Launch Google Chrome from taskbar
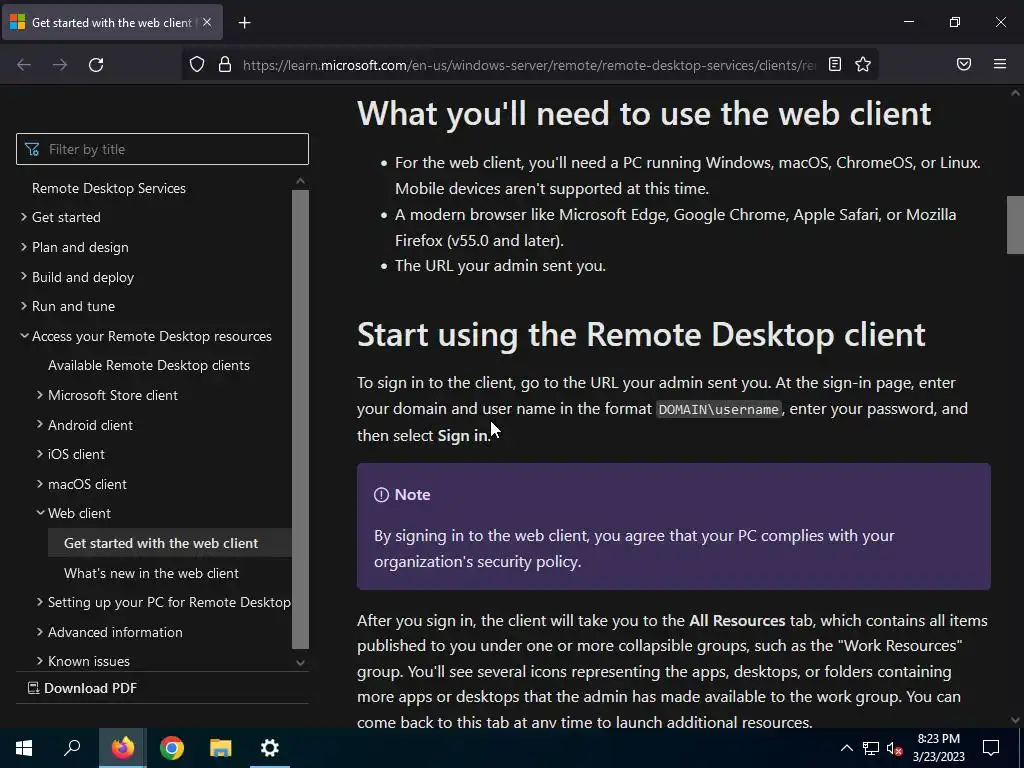This screenshot has height=768, width=1024. click(172, 748)
